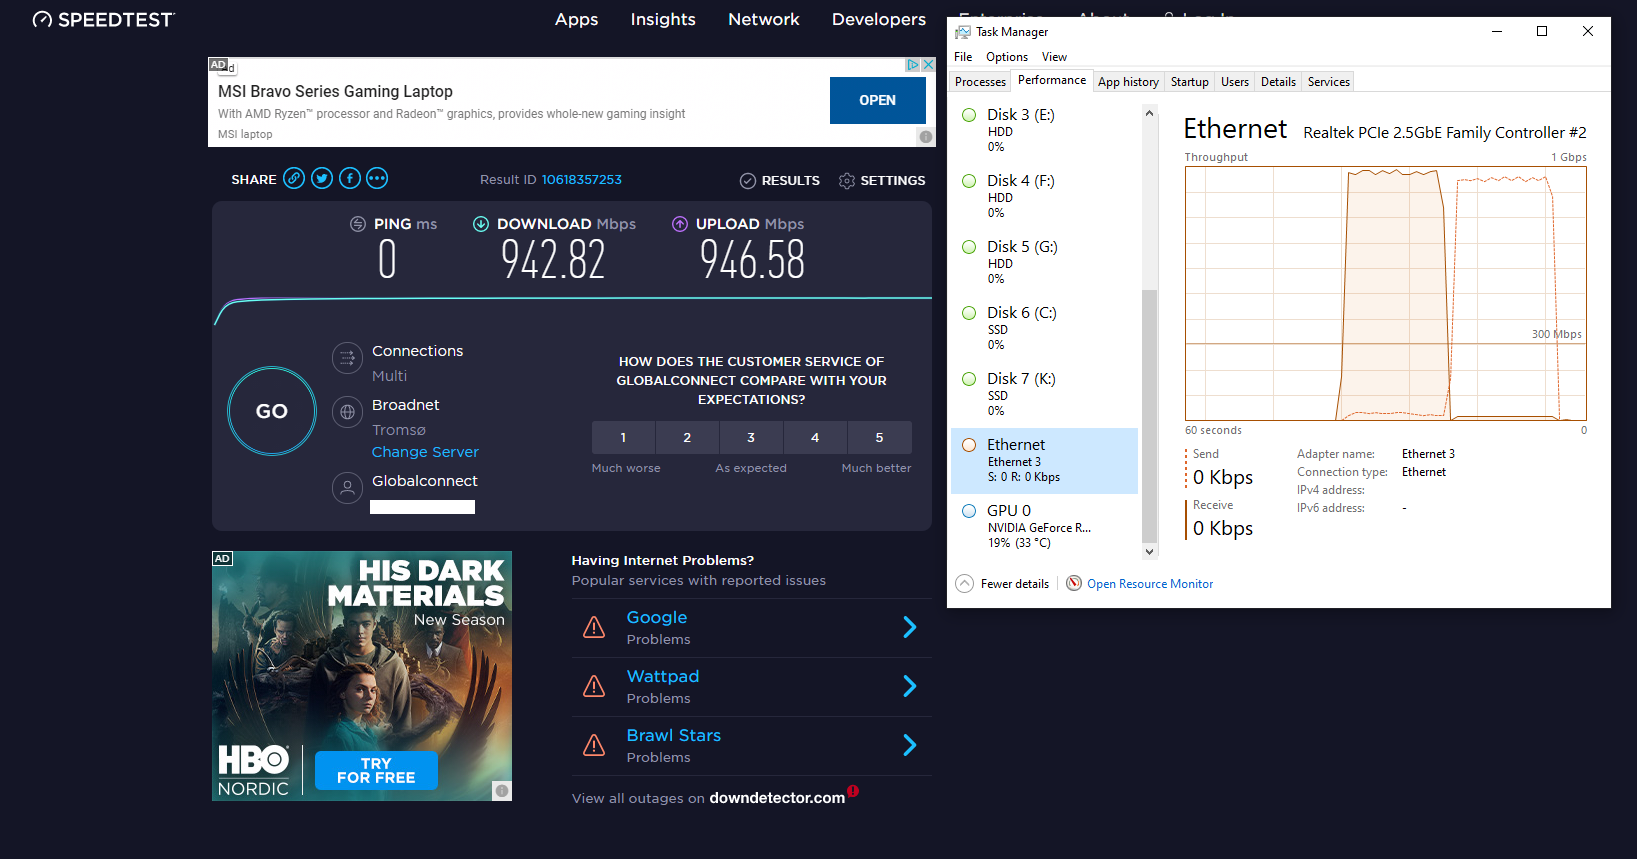1637x859 pixels.
Task: Switch to the Users tab
Action: coord(1235,82)
